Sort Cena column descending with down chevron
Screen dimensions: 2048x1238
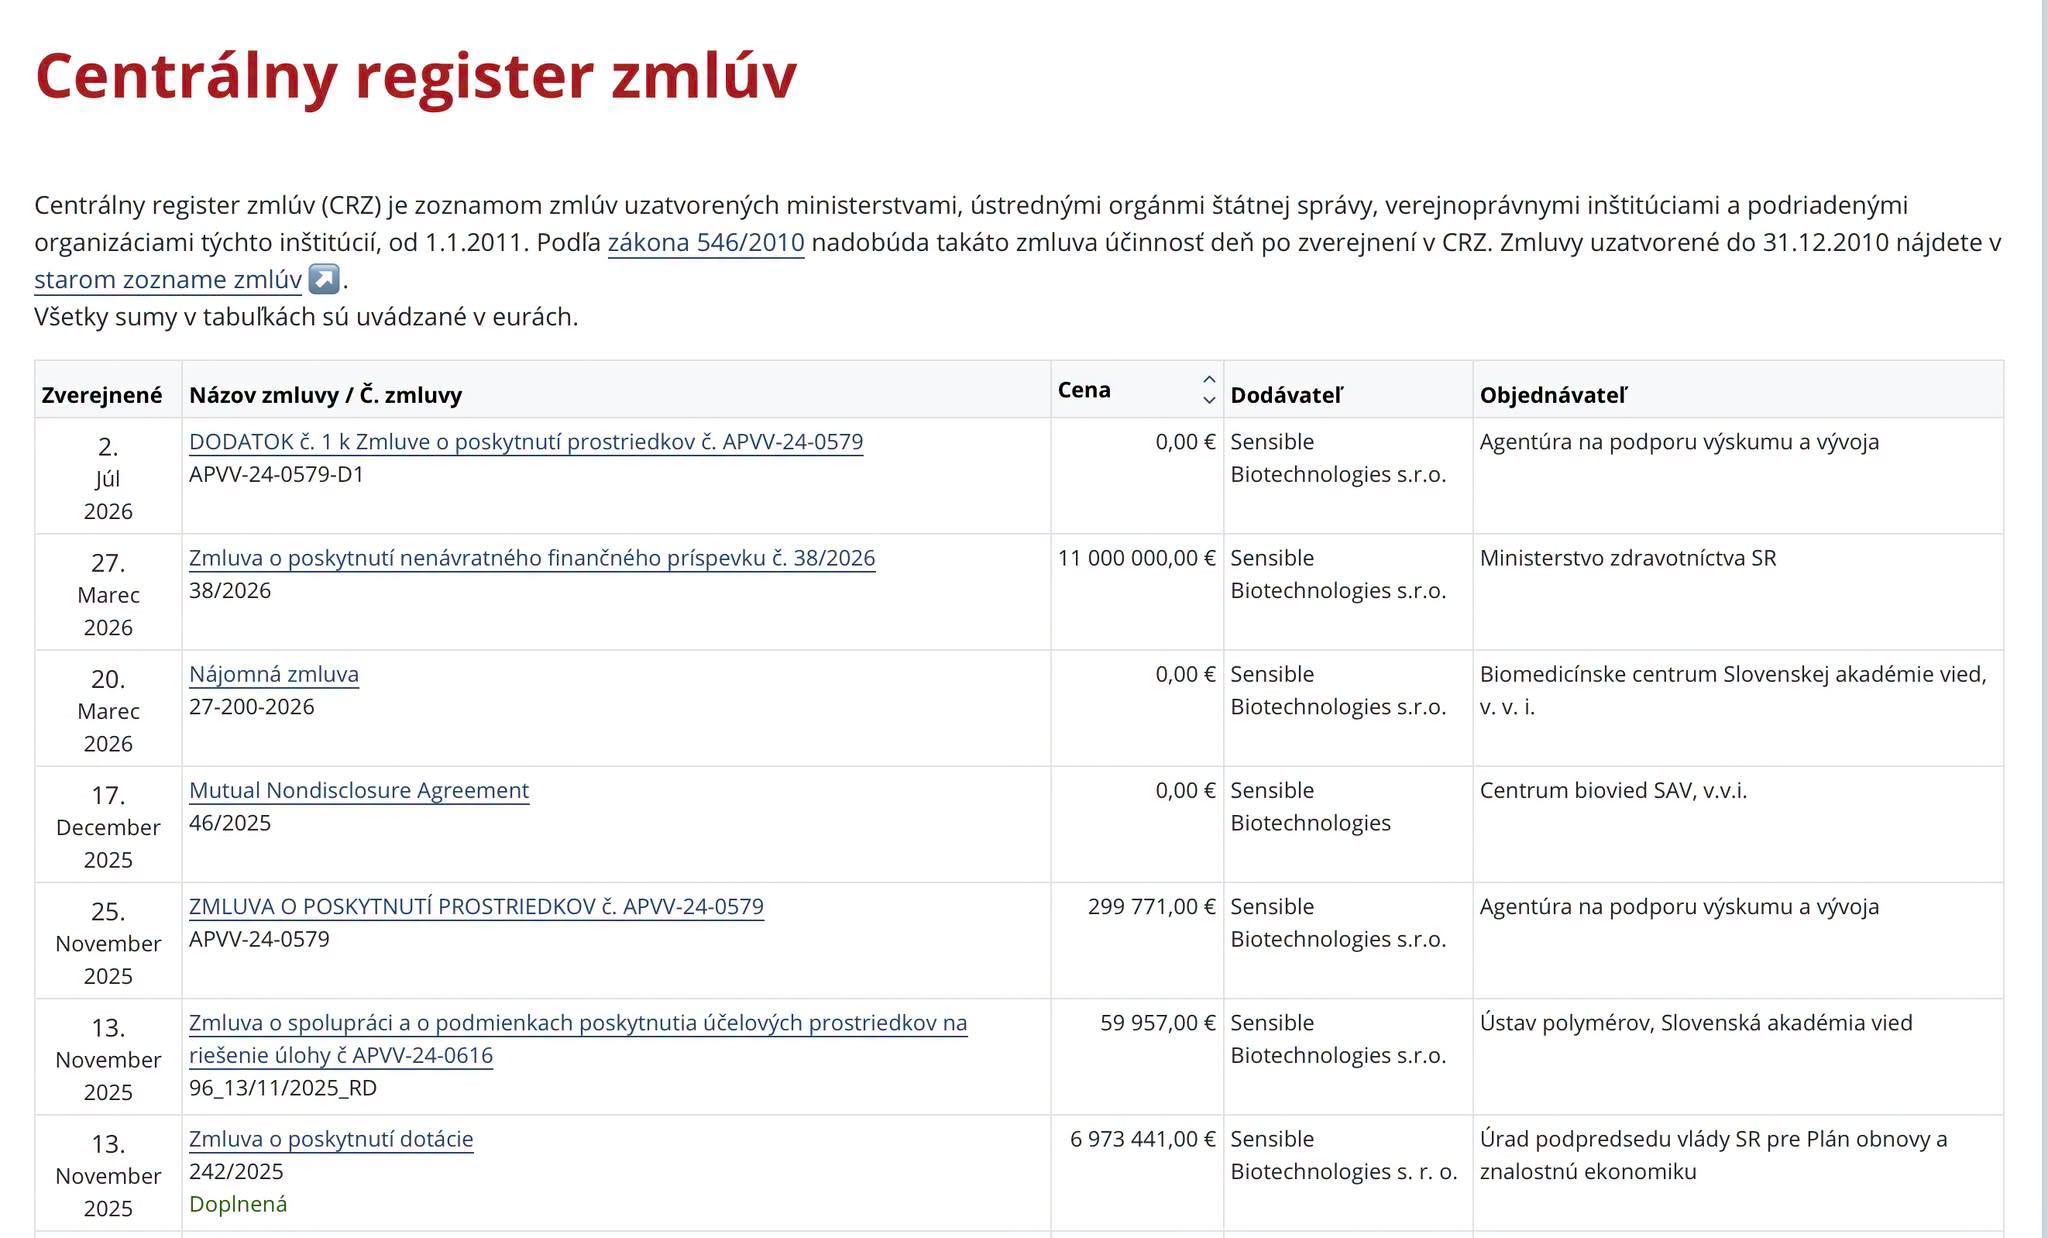1209,400
